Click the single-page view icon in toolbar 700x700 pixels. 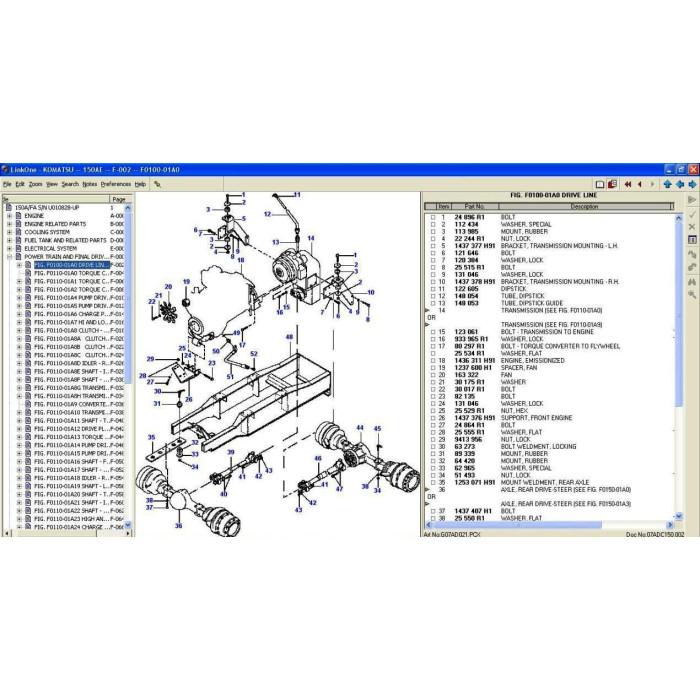(x=600, y=184)
